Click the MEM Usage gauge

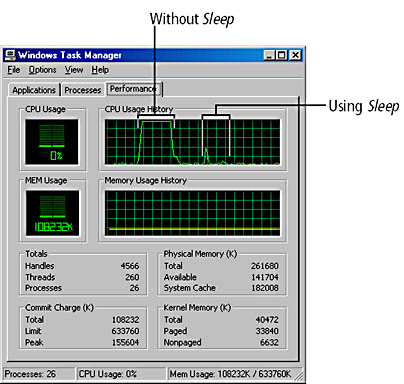[53, 213]
